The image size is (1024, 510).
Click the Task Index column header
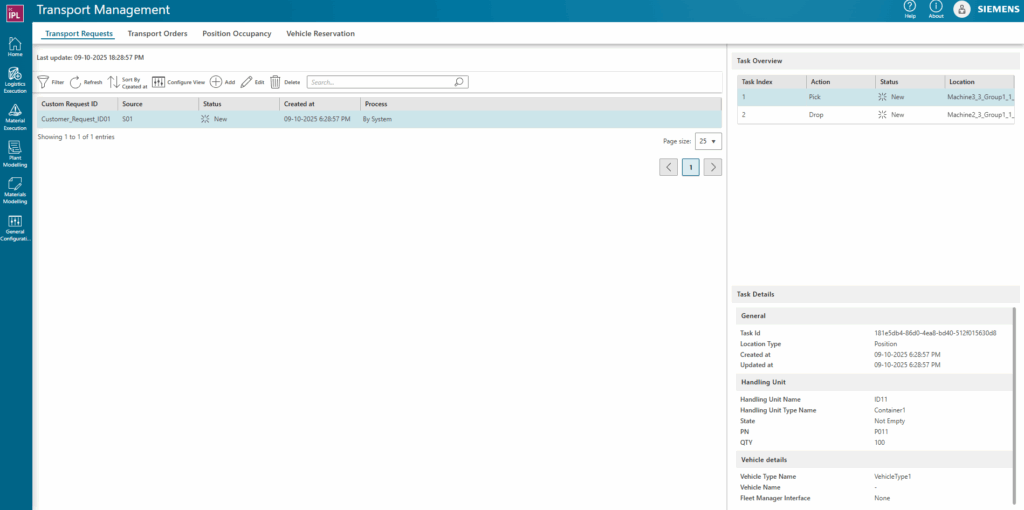point(770,82)
